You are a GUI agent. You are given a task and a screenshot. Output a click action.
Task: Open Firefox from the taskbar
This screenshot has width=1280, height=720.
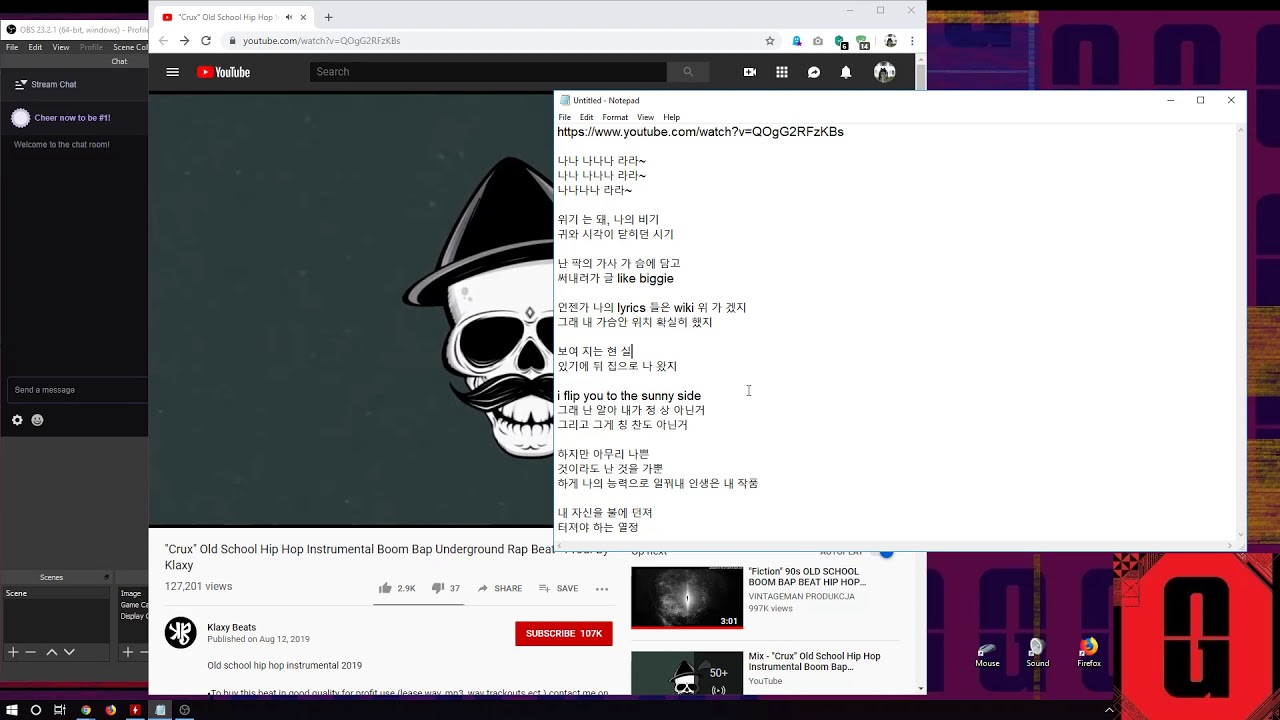point(110,710)
